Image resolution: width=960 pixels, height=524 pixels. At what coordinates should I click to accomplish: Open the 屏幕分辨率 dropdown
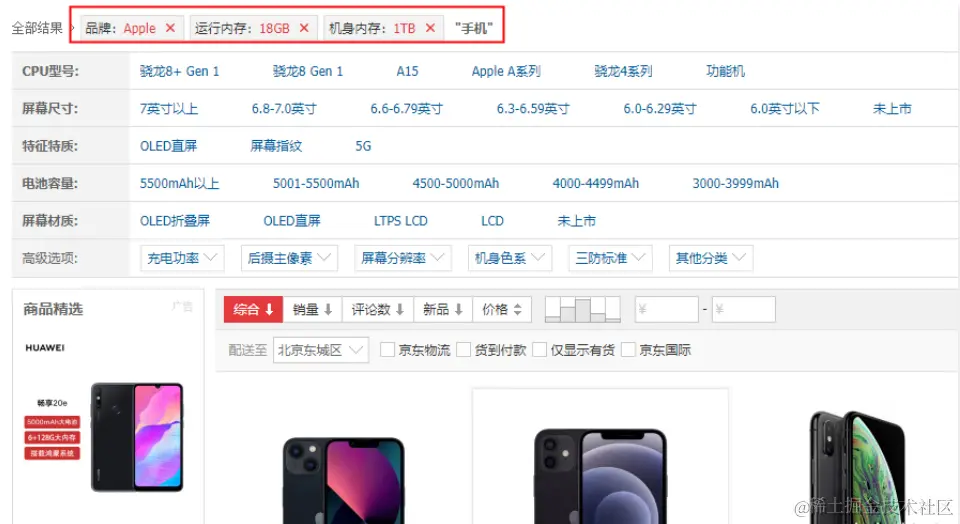click(402, 258)
